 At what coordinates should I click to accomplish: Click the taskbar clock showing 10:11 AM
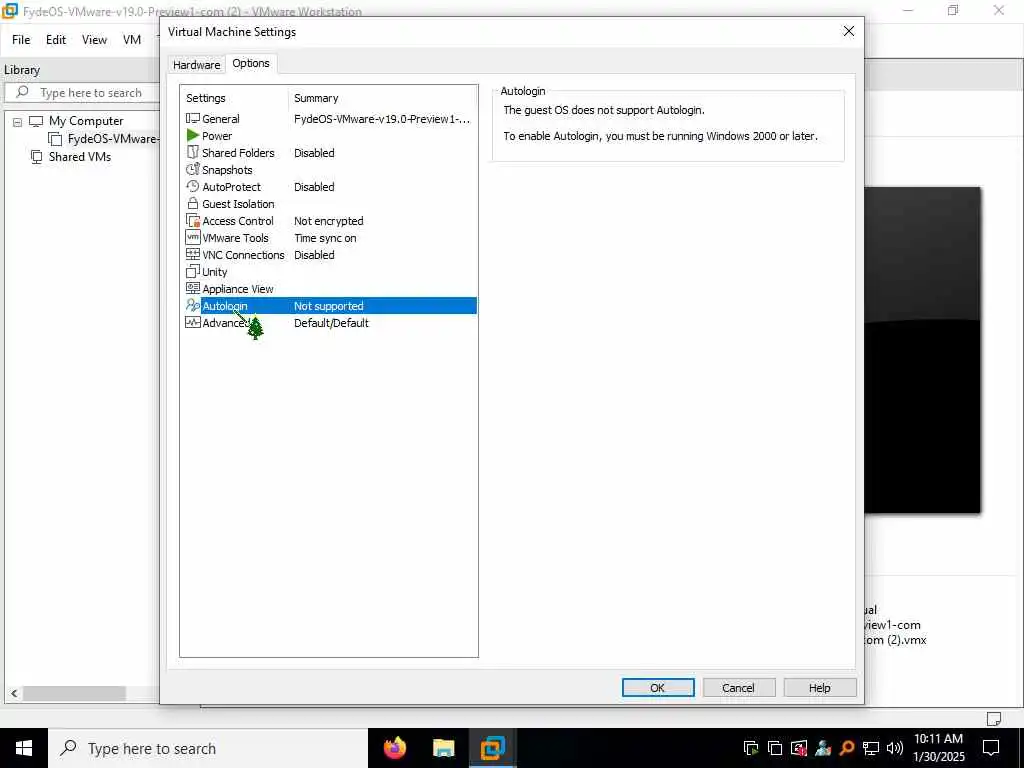pos(938,748)
